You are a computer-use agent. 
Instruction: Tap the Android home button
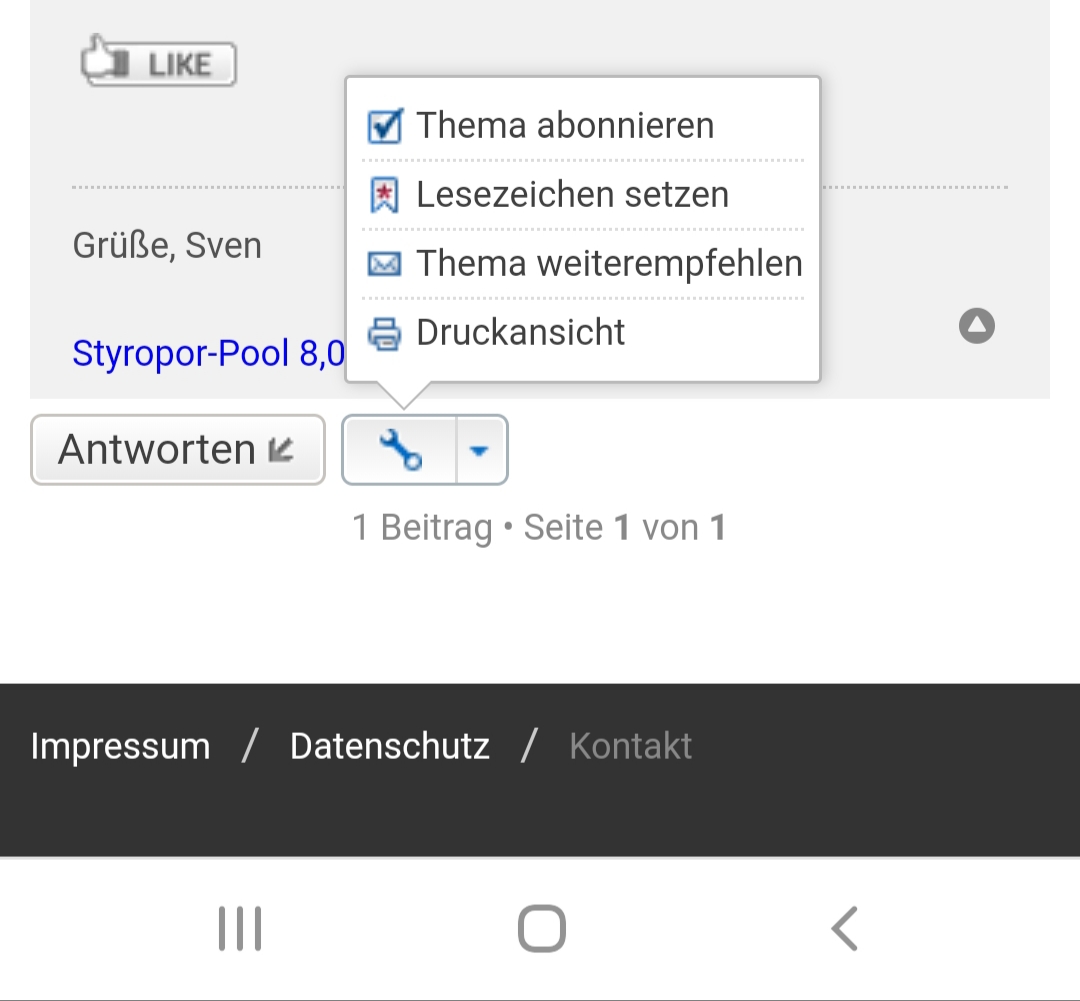click(x=542, y=929)
